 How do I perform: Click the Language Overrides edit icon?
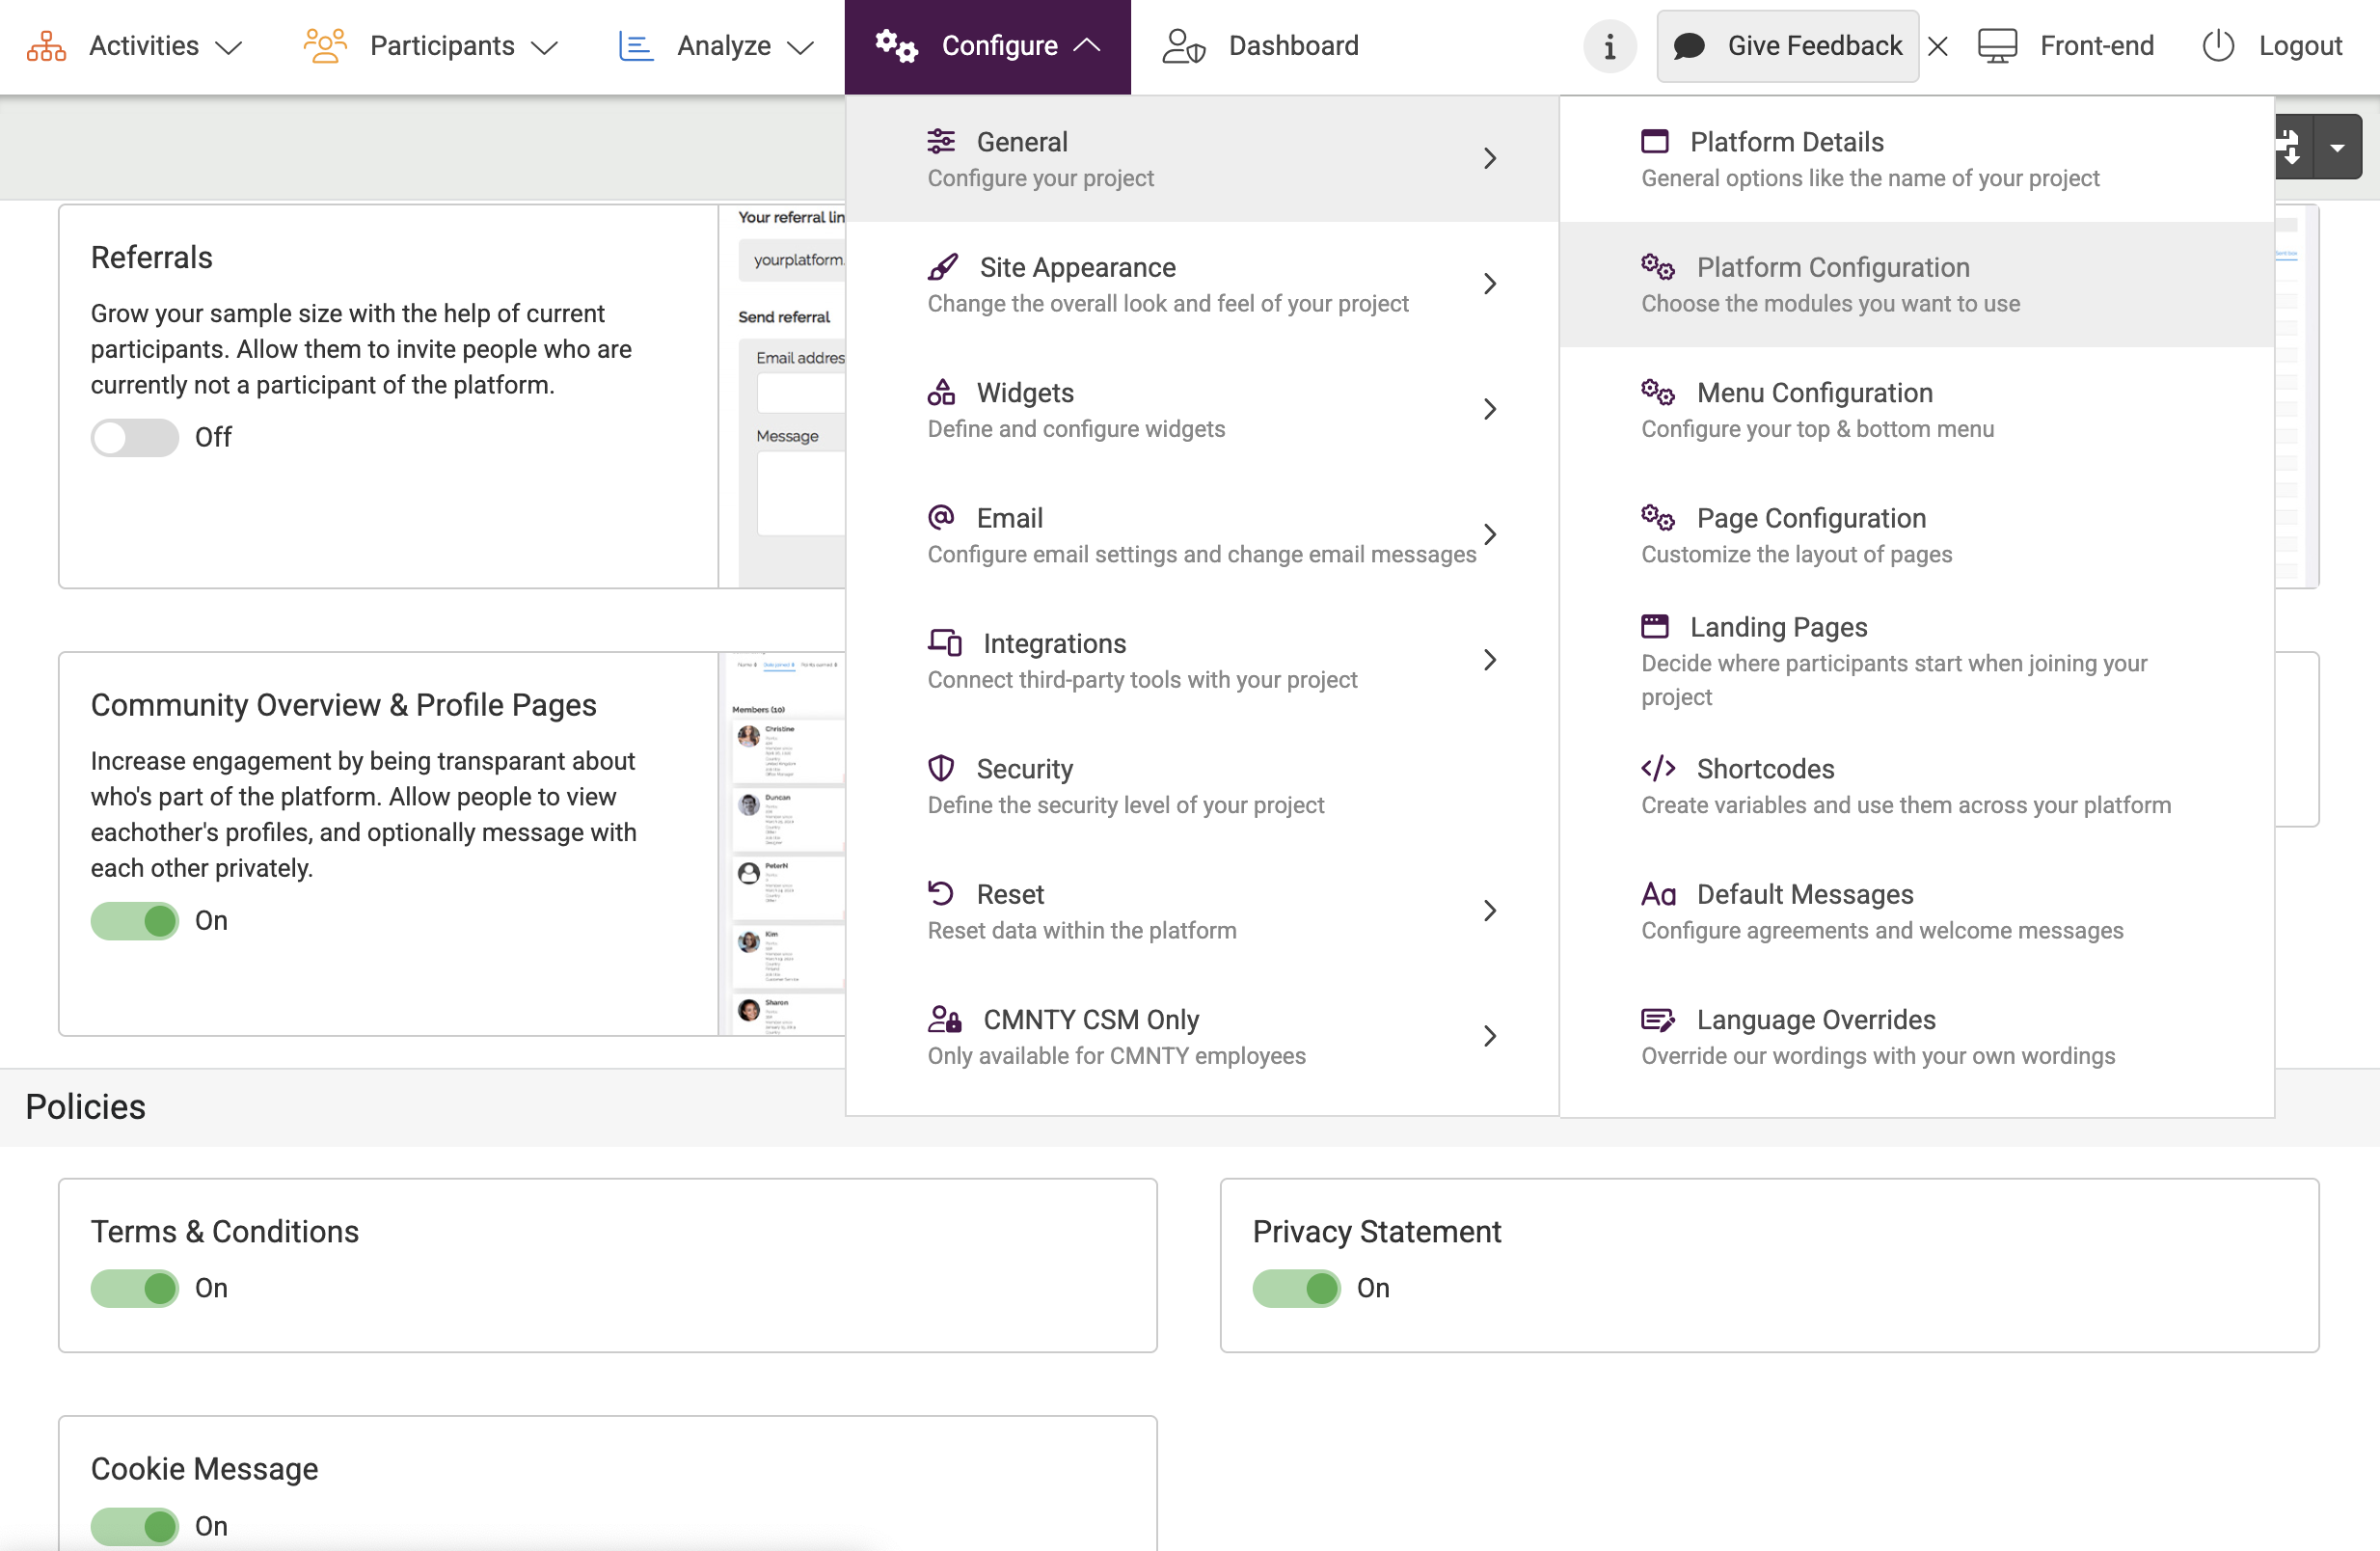(x=1657, y=1019)
